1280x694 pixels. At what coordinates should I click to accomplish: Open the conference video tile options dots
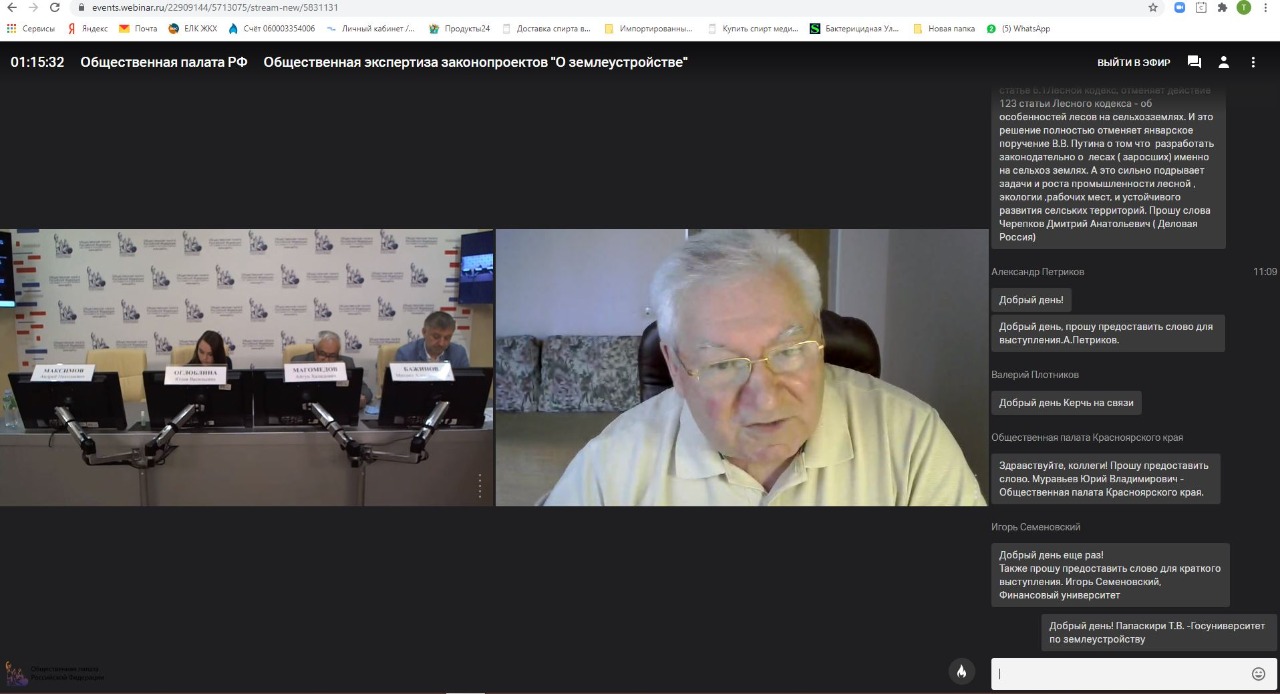480,486
